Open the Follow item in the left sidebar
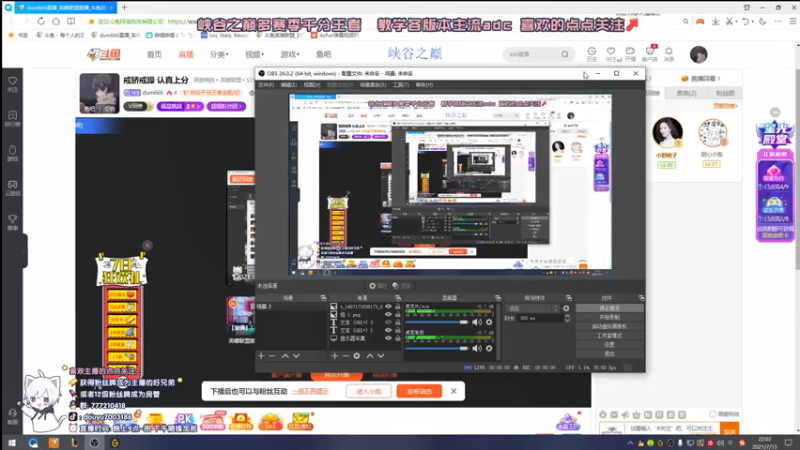Screen dimensions: 800x450 coord(13,84)
